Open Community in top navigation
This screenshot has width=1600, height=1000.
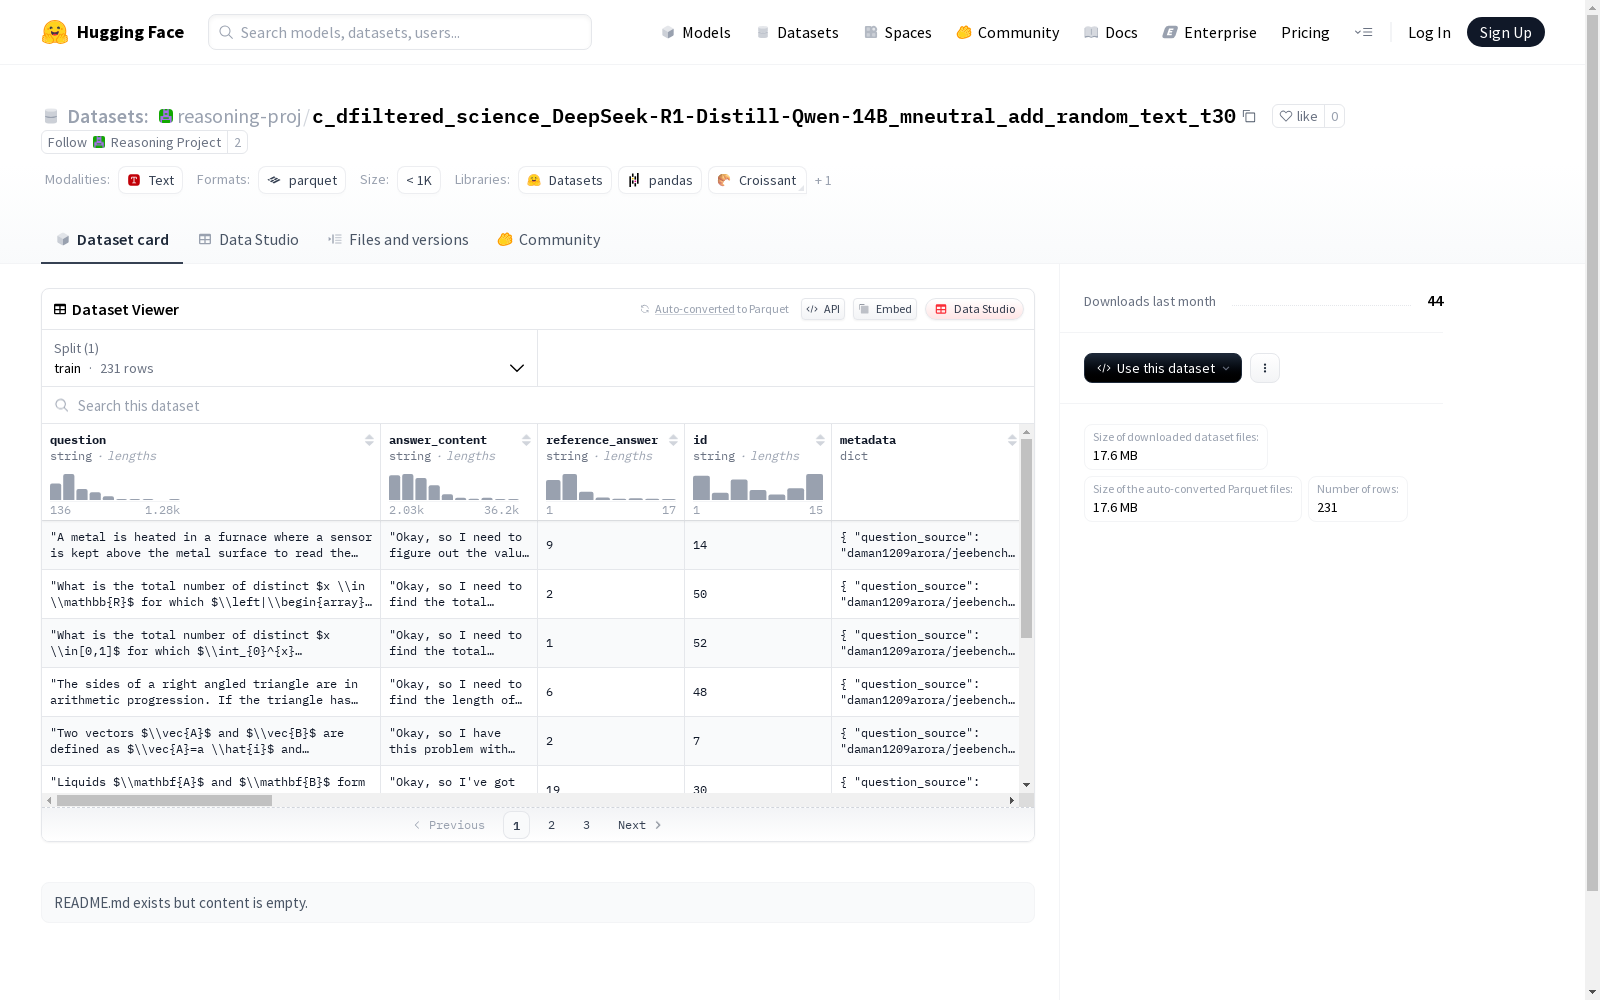(x=1008, y=32)
